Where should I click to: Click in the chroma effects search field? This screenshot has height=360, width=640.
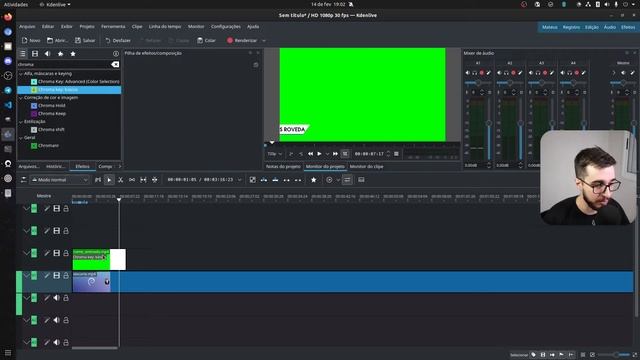tap(64, 64)
